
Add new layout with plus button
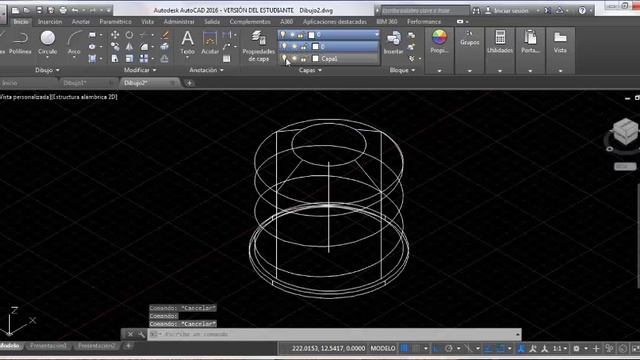[128, 346]
